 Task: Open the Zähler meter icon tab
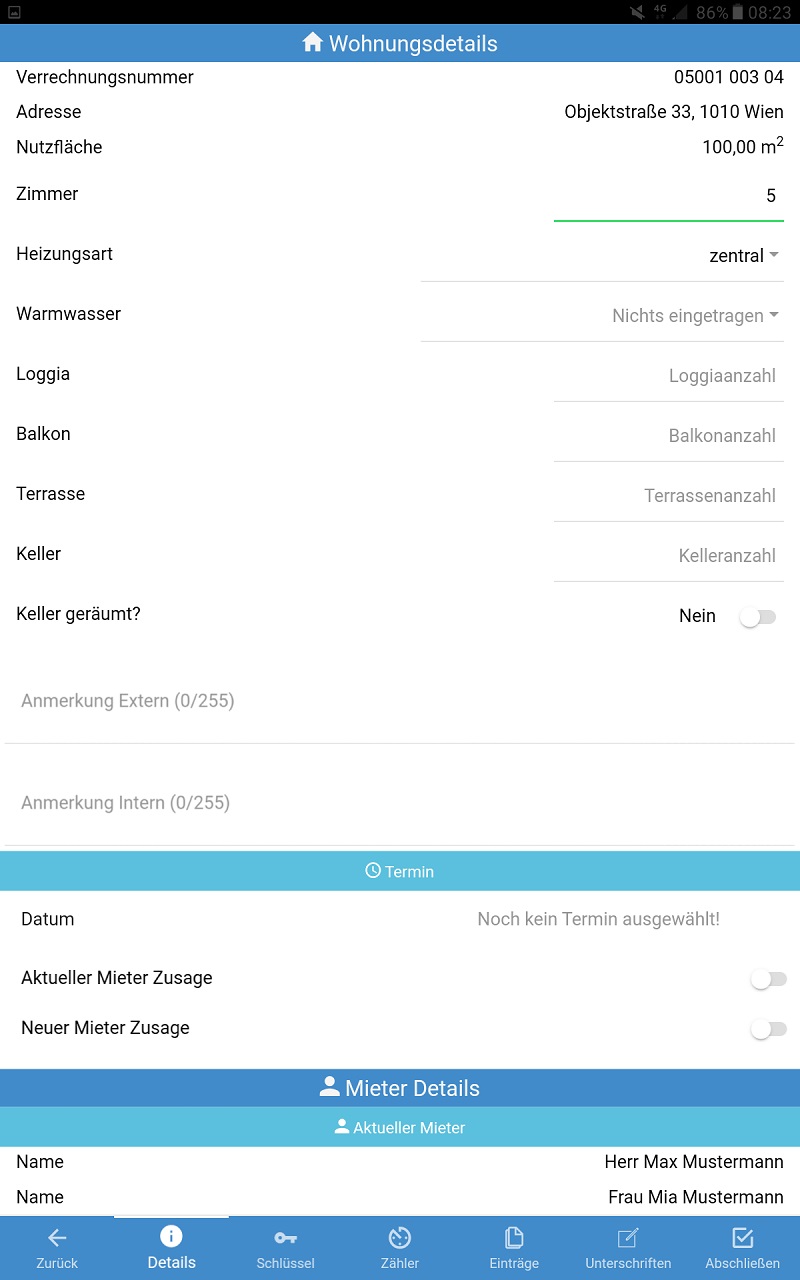pyautogui.click(x=399, y=1238)
